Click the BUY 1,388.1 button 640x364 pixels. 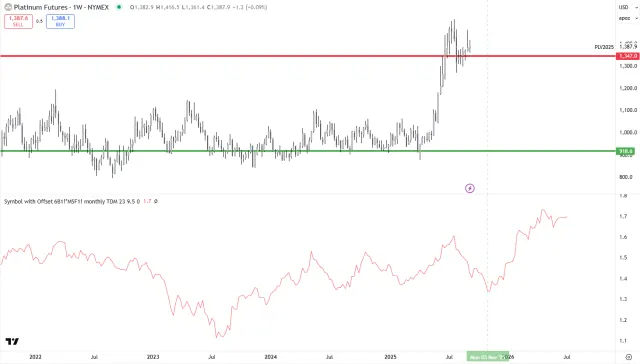click(60, 21)
